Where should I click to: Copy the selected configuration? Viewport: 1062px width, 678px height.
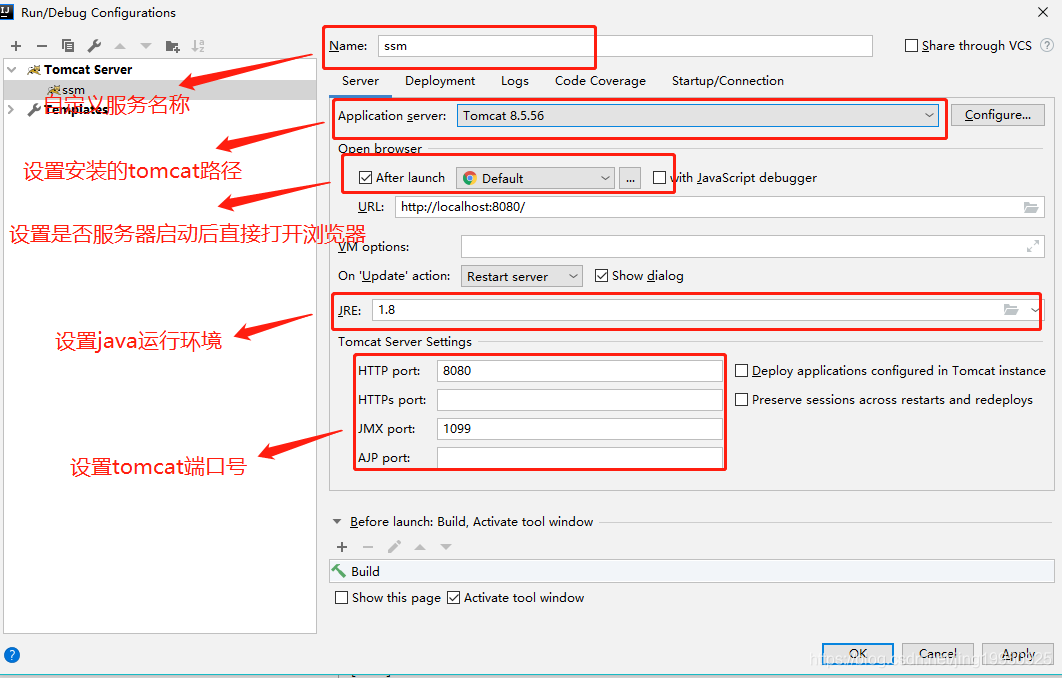coord(68,46)
